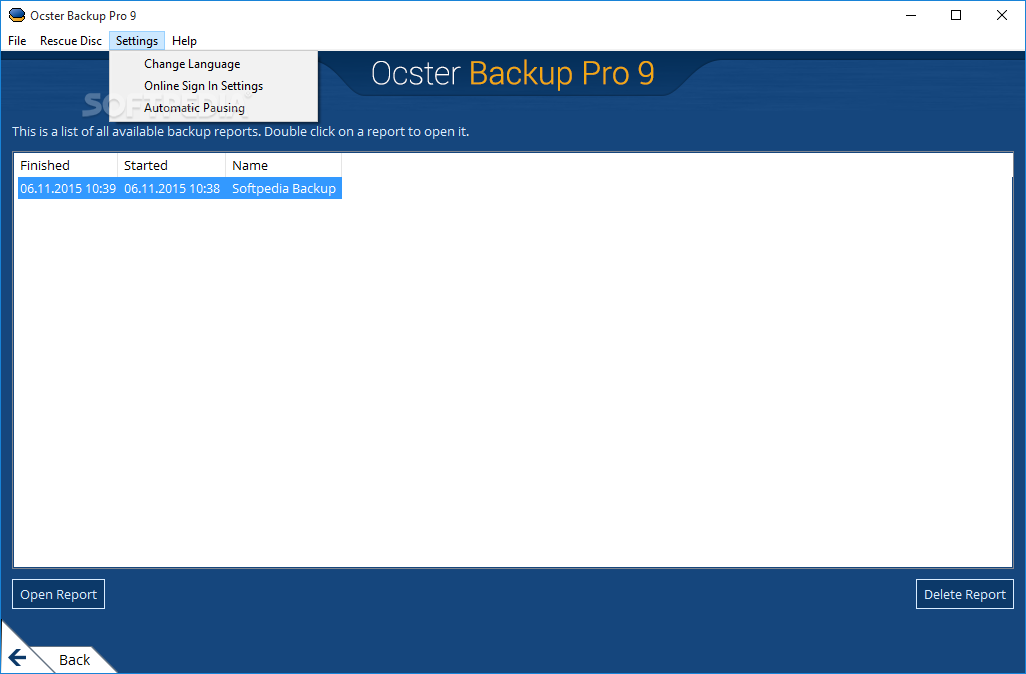Click started time 06.11.2015 10:38
1026x674 pixels.
click(172, 188)
